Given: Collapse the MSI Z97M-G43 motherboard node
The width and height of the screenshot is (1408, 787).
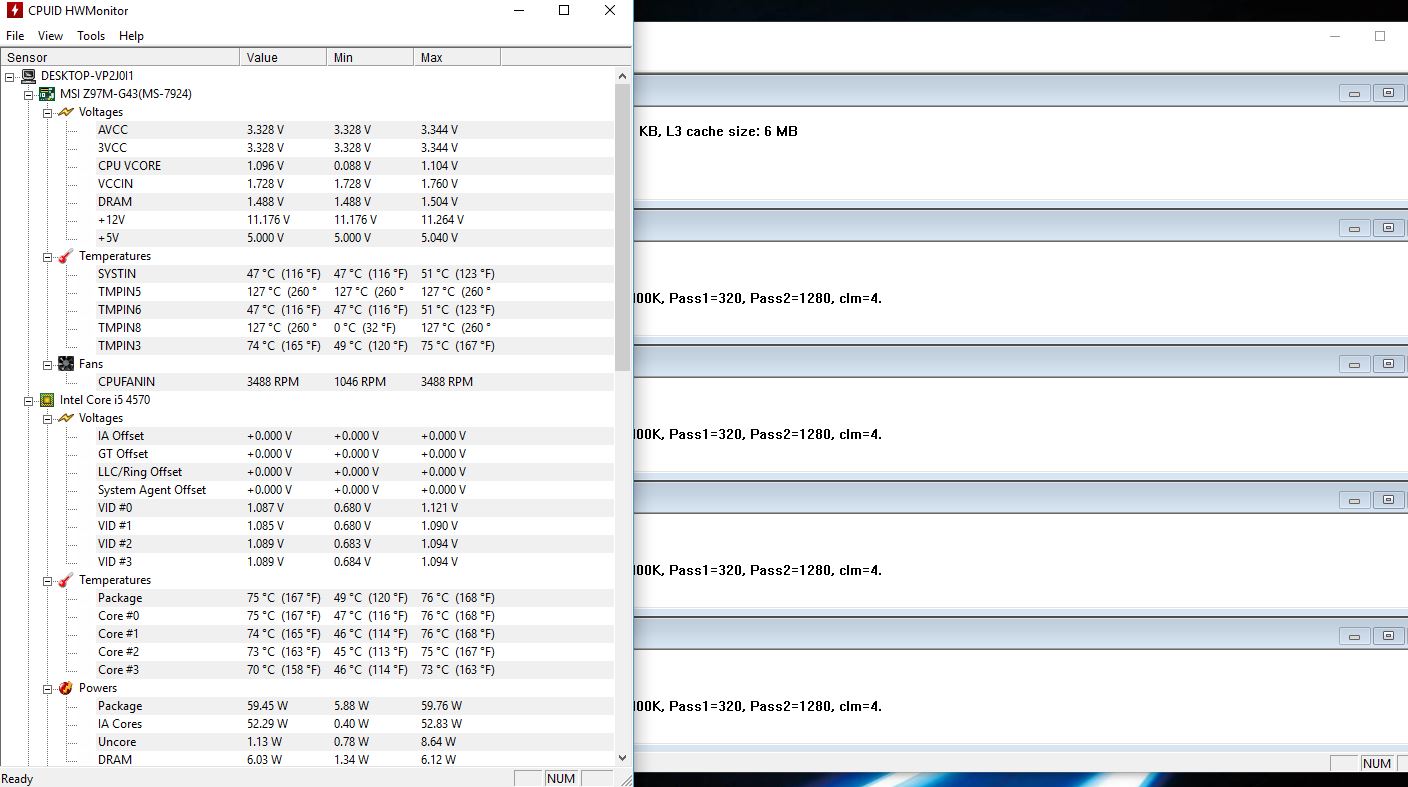Looking at the screenshot, I should point(29,94).
